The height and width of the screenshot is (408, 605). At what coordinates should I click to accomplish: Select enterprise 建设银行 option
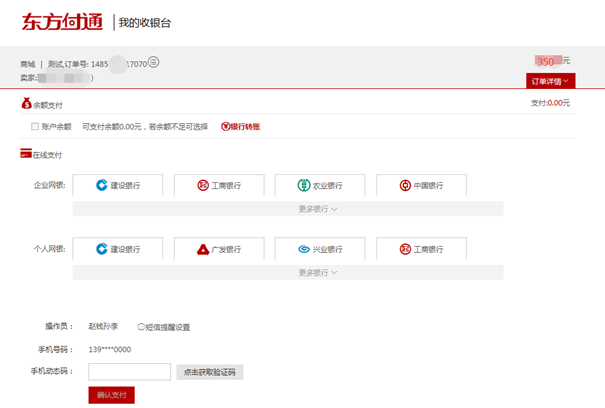118,185
